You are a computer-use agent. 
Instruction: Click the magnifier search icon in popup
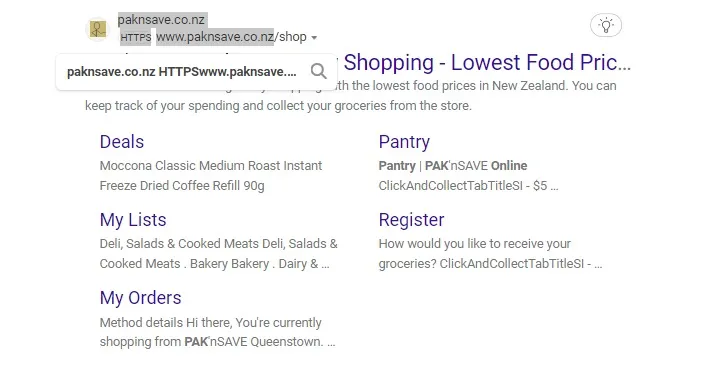(x=318, y=71)
